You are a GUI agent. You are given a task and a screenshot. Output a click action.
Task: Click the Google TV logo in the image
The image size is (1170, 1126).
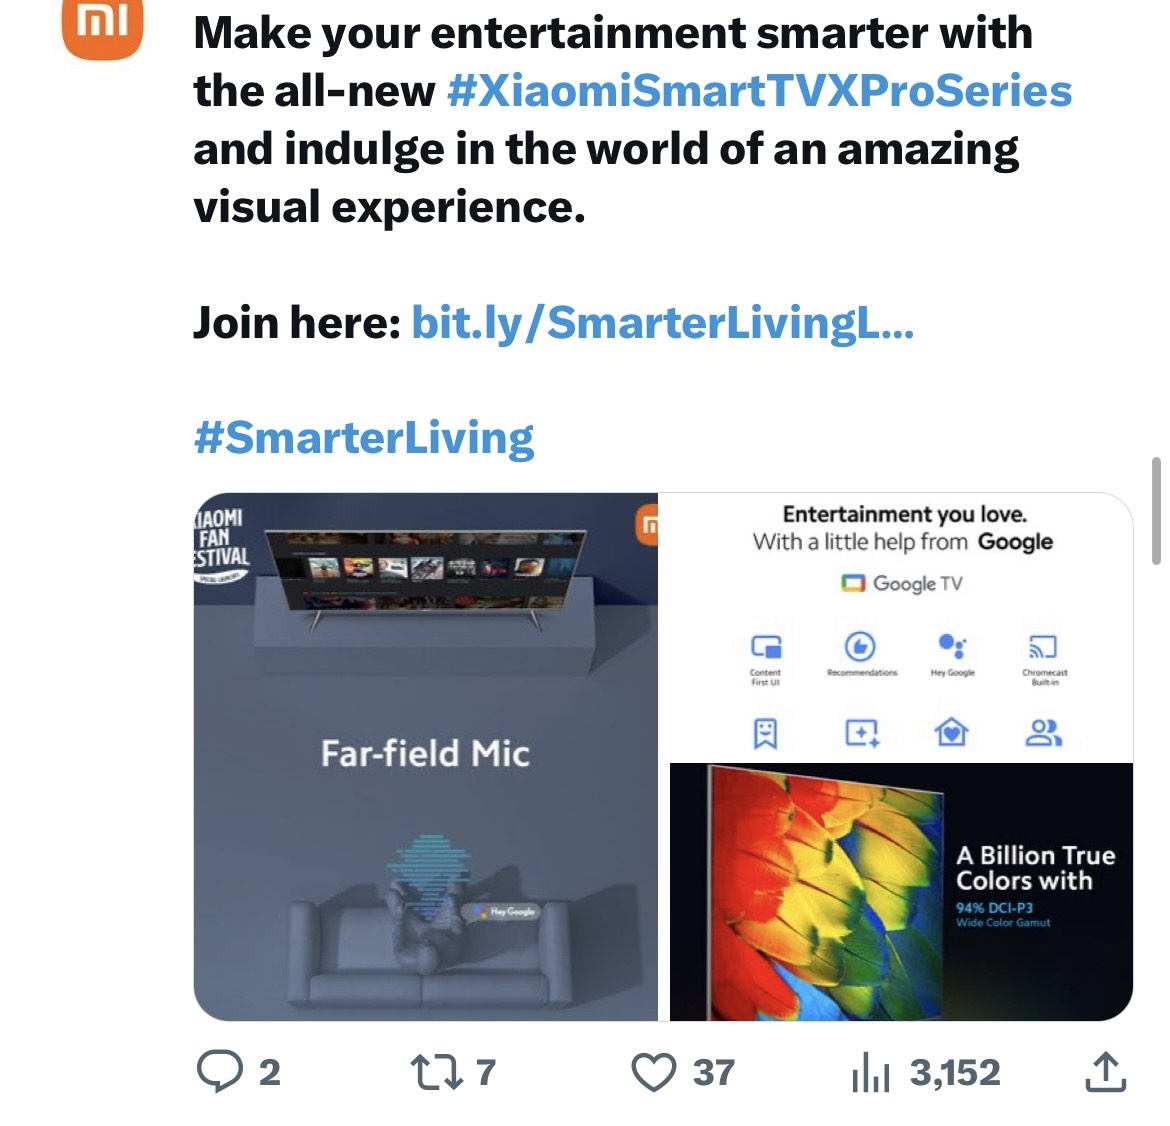pos(902,583)
